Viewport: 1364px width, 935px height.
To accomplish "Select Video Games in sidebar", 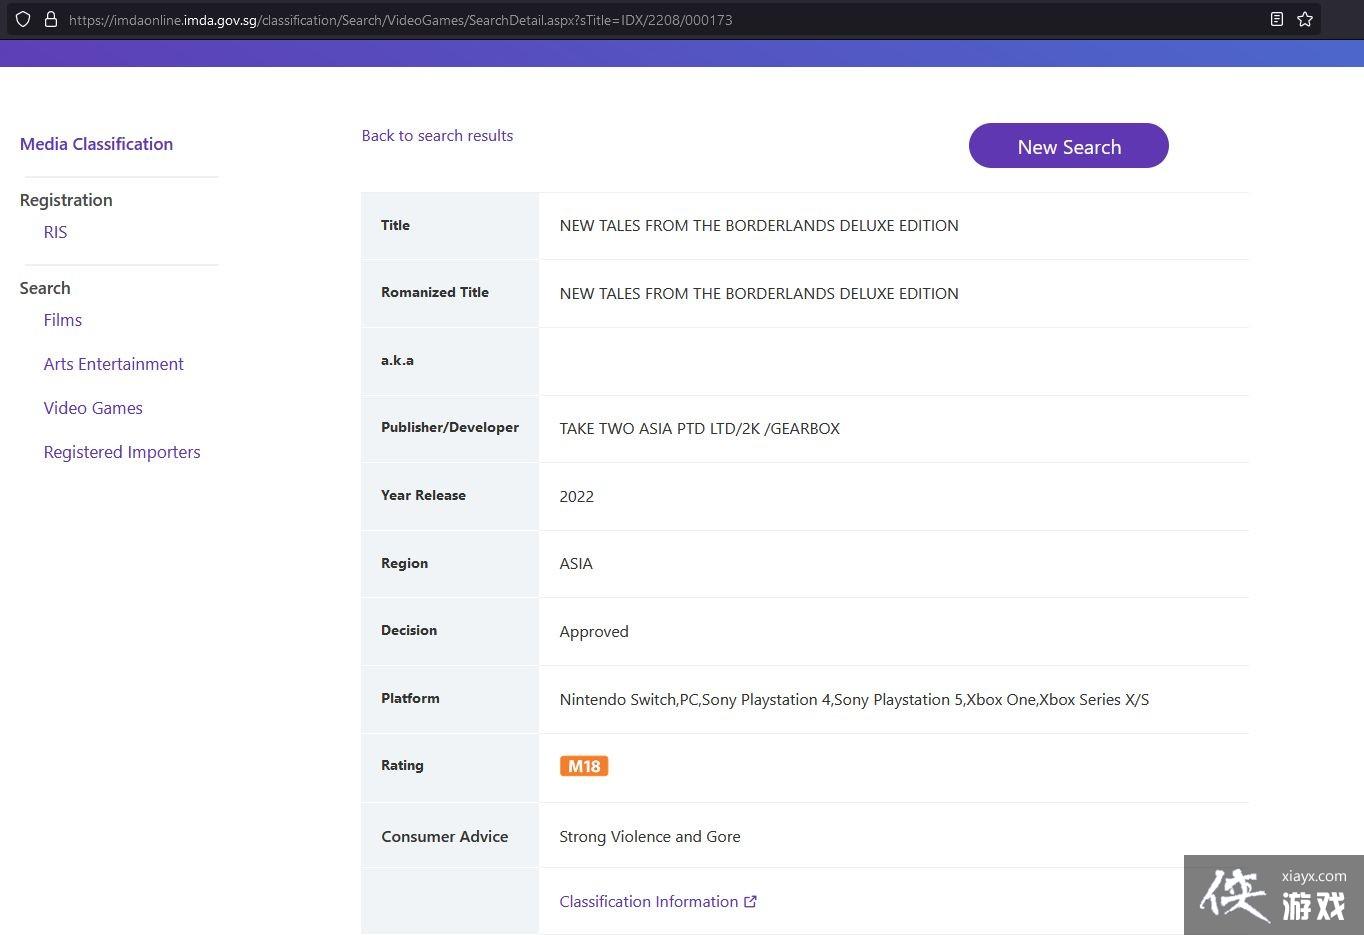I will click(x=93, y=408).
